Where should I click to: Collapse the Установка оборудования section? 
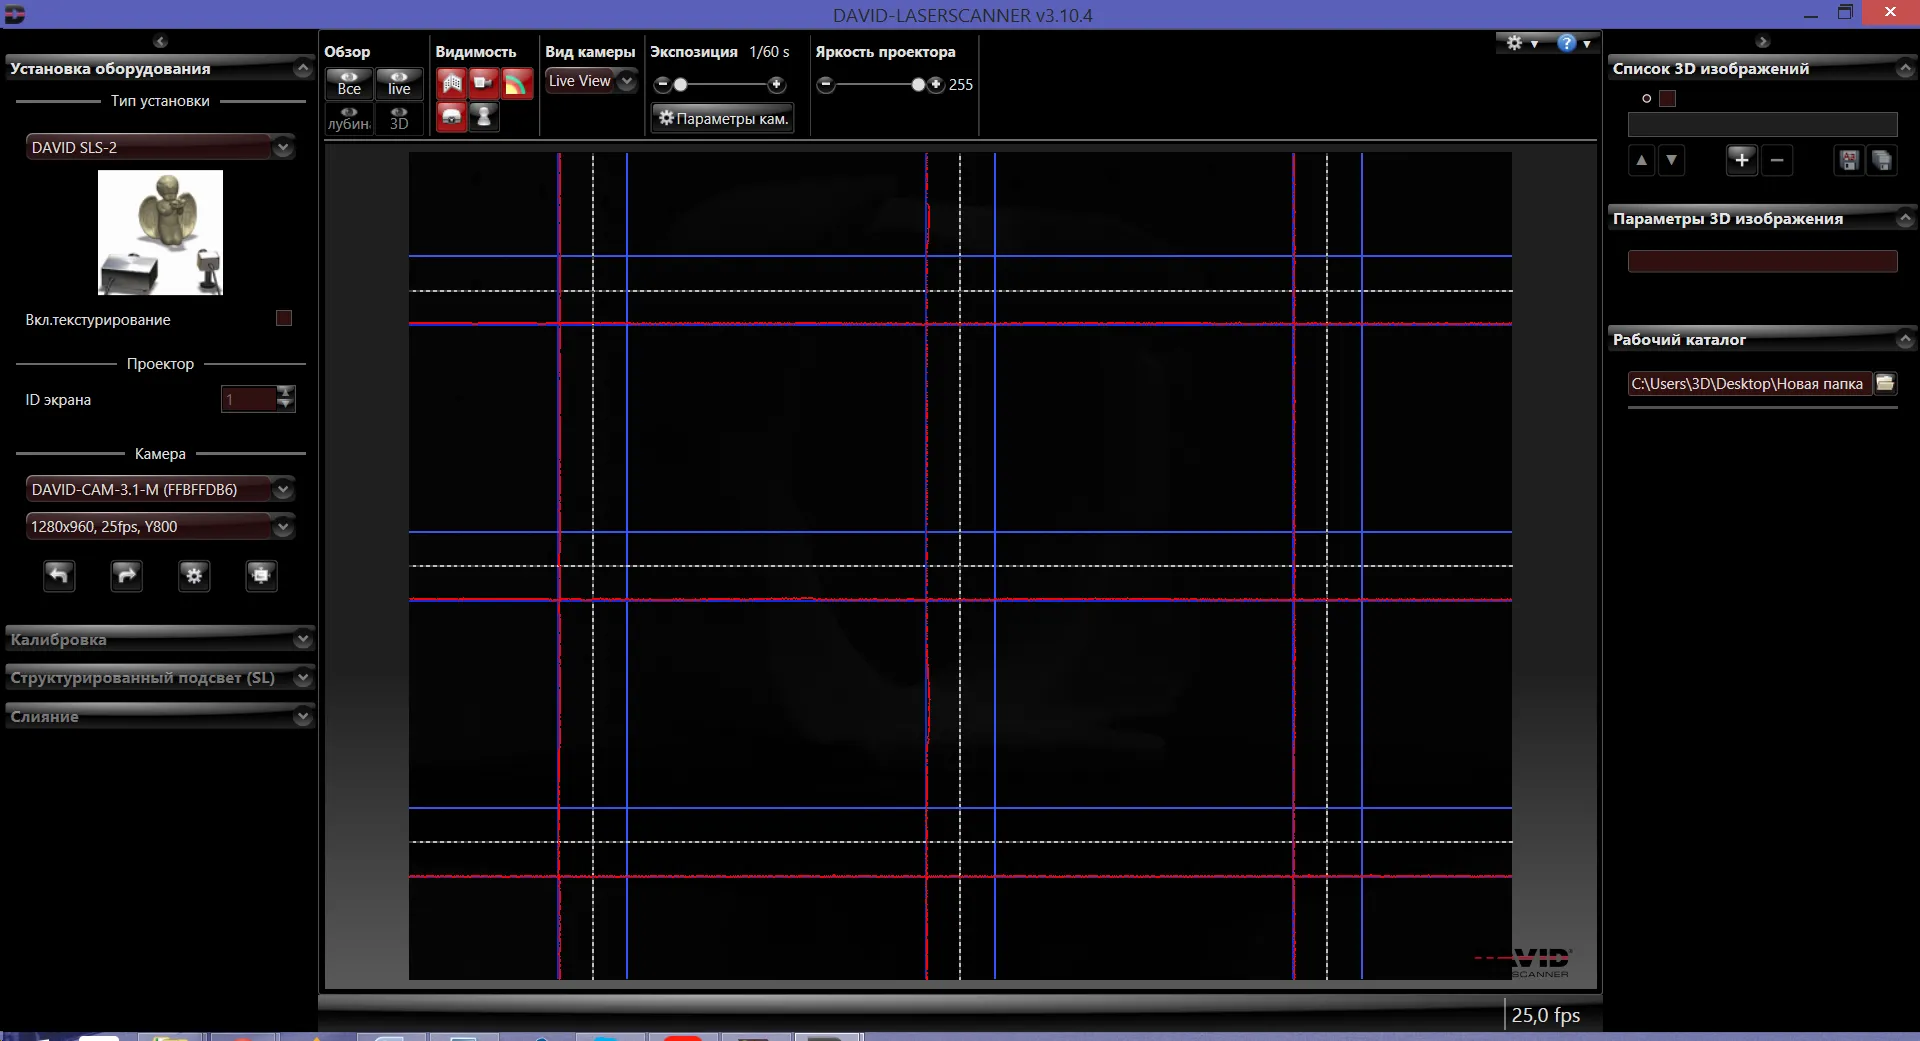click(x=303, y=68)
